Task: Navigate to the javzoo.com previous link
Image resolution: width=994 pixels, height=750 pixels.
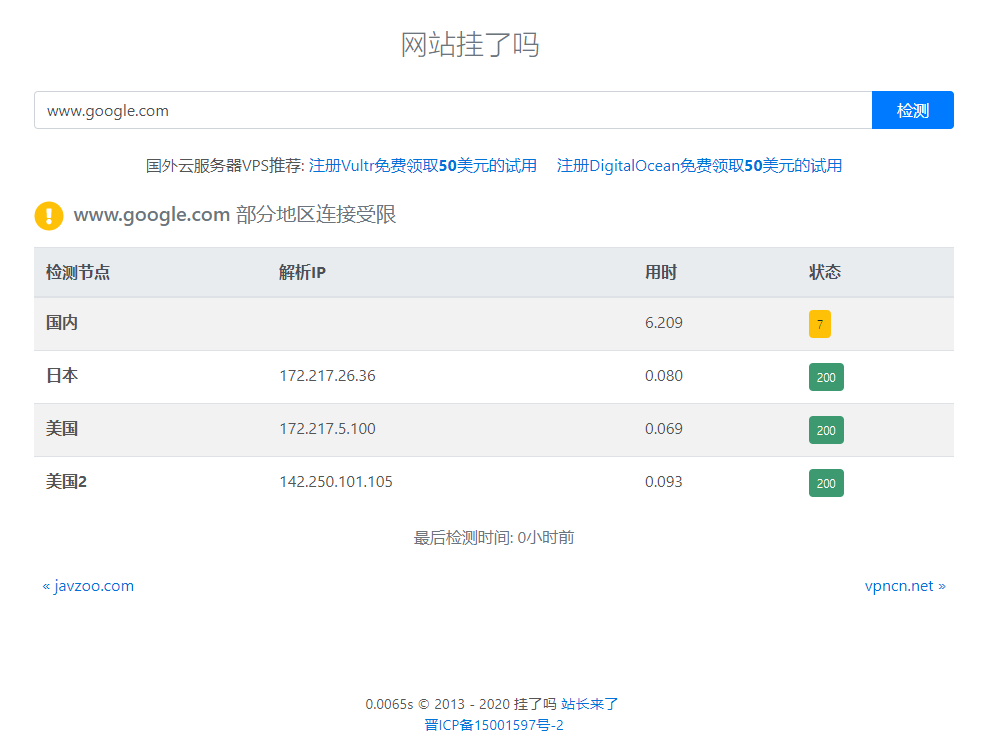Action: [x=89, y=586]
